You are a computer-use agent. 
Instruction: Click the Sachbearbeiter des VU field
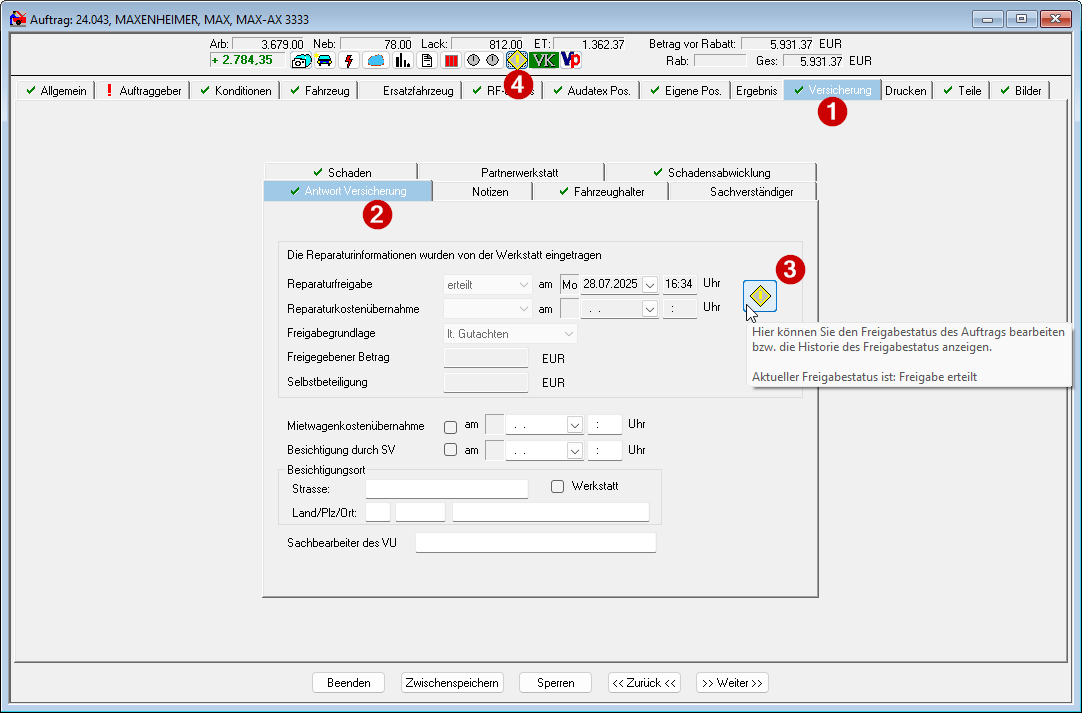click(535, 543)
